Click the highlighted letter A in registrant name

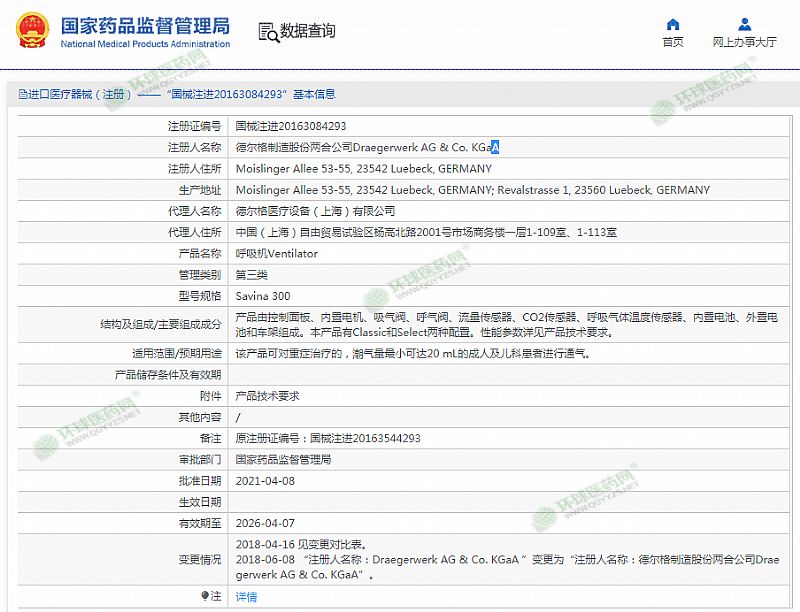coord(495,148)
